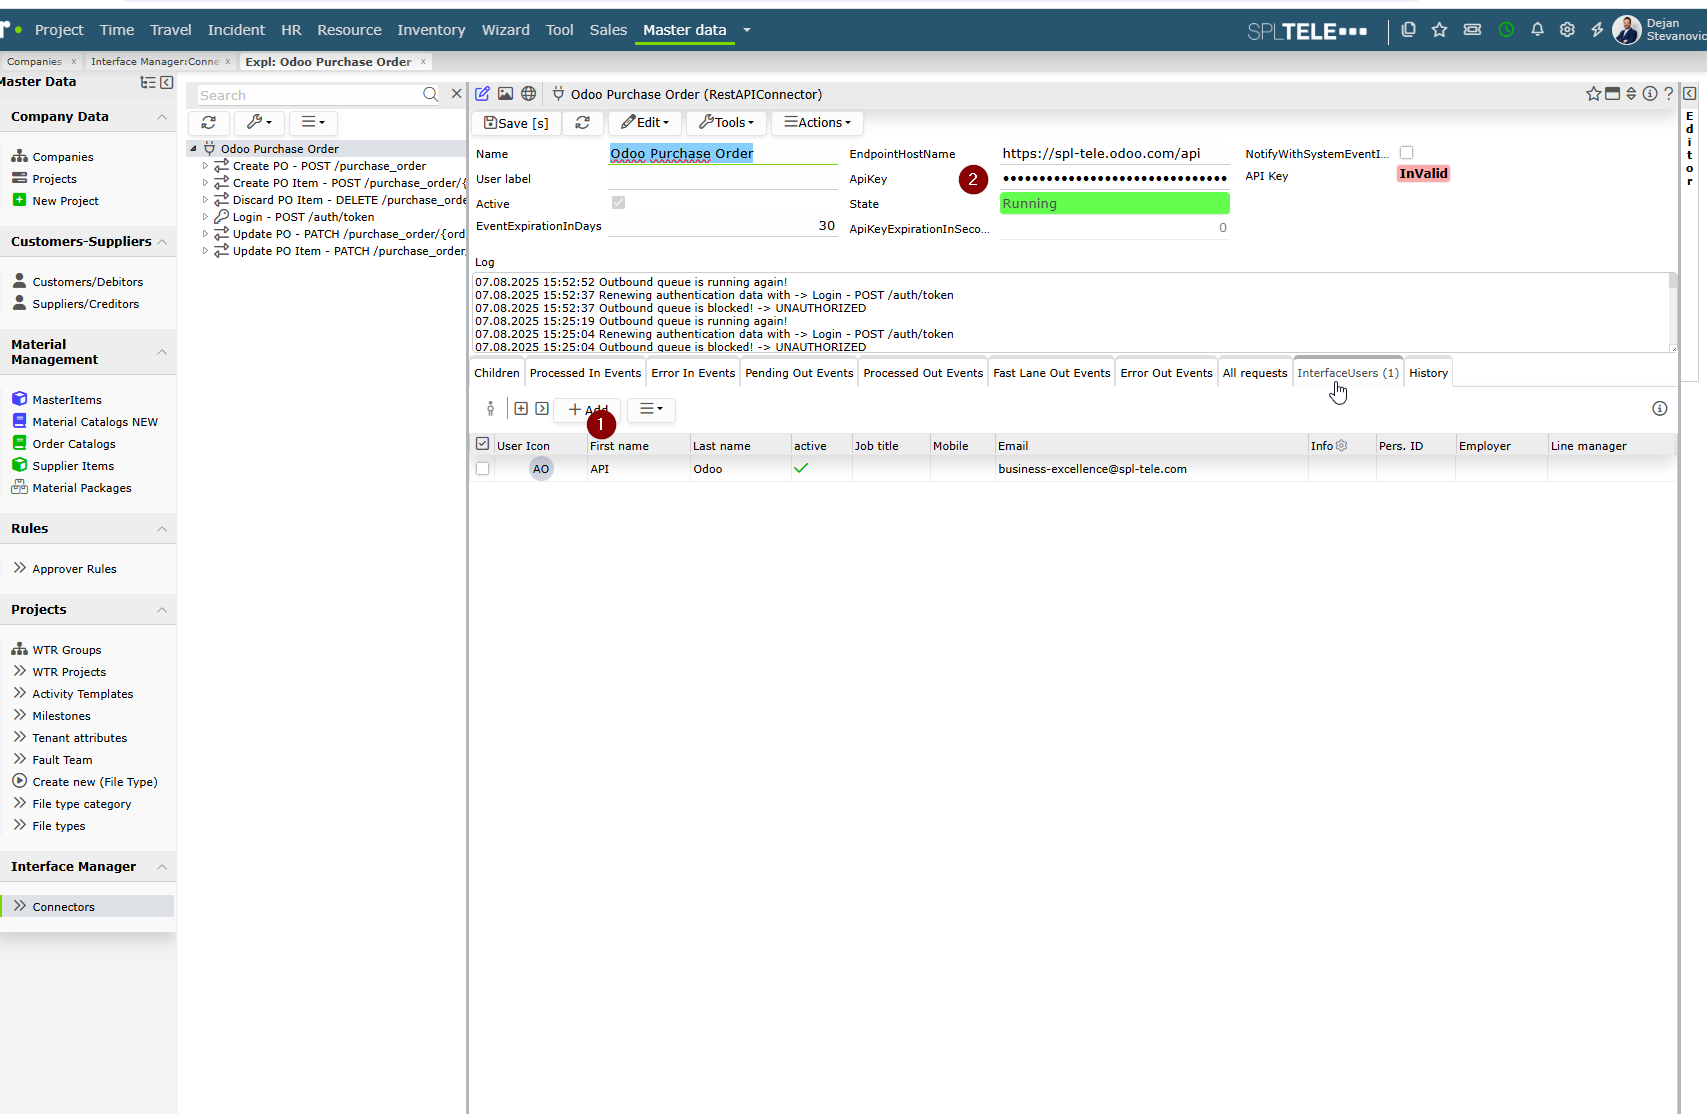Image resolution: width=1707 pixels, height=1114 pixels.
Task: Open Approver Rules link
Action: [74, 569]
